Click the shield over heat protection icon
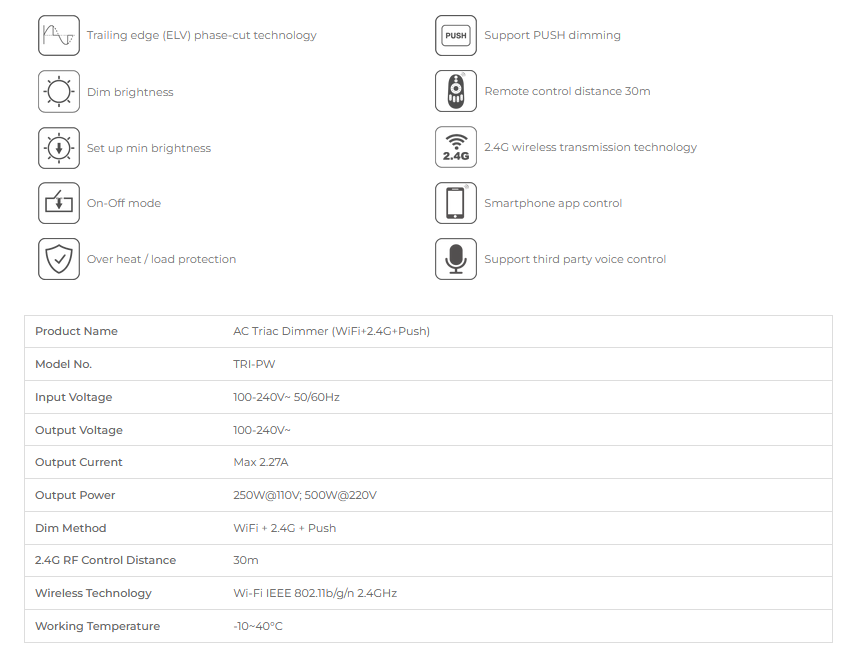Viewport: 857px width, 660px height. (59, 259)
